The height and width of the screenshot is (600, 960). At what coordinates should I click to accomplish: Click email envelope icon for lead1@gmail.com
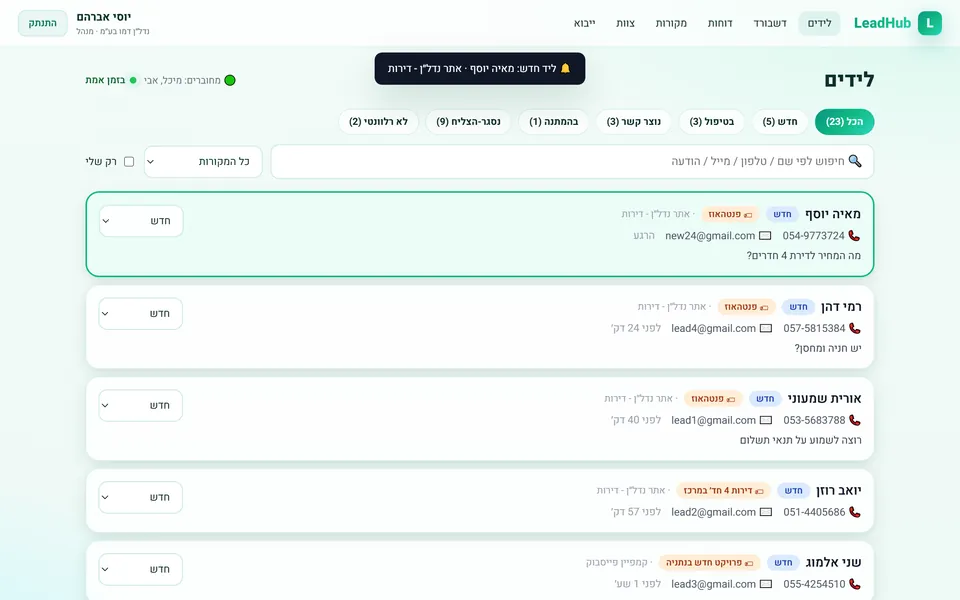tap(765, 420)
